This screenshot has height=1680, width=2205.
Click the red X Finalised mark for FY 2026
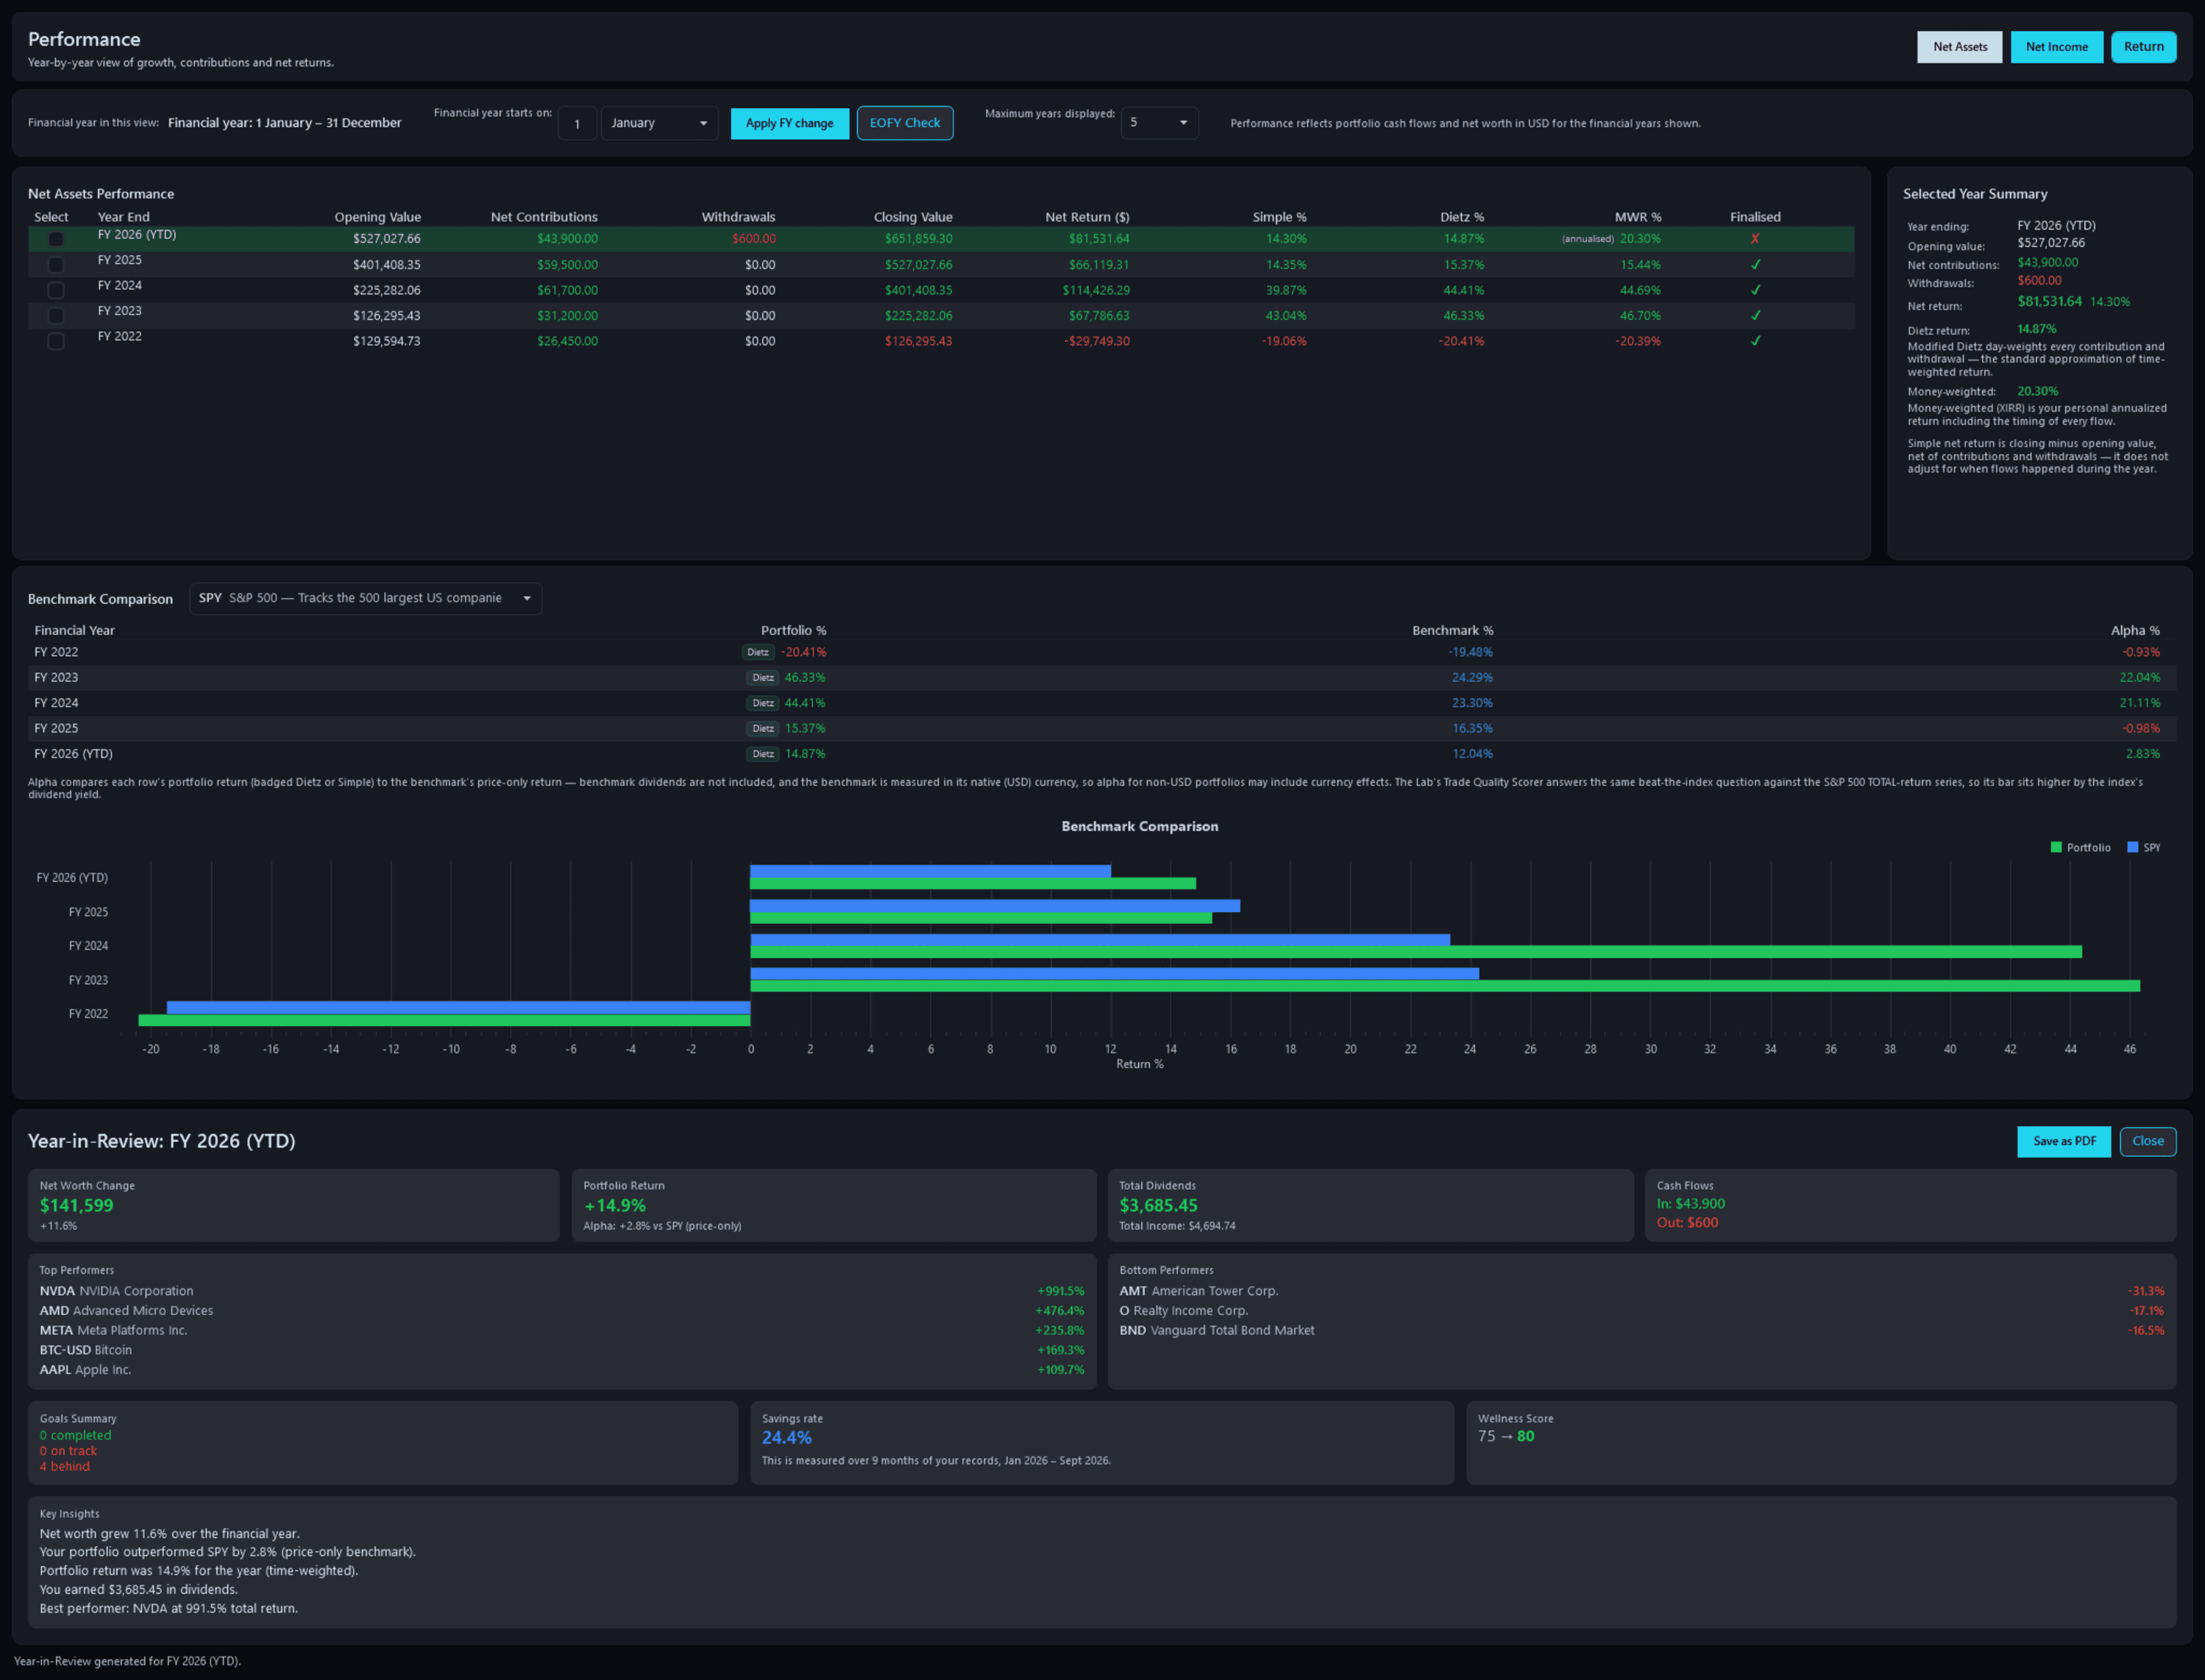pos(1755,239)
